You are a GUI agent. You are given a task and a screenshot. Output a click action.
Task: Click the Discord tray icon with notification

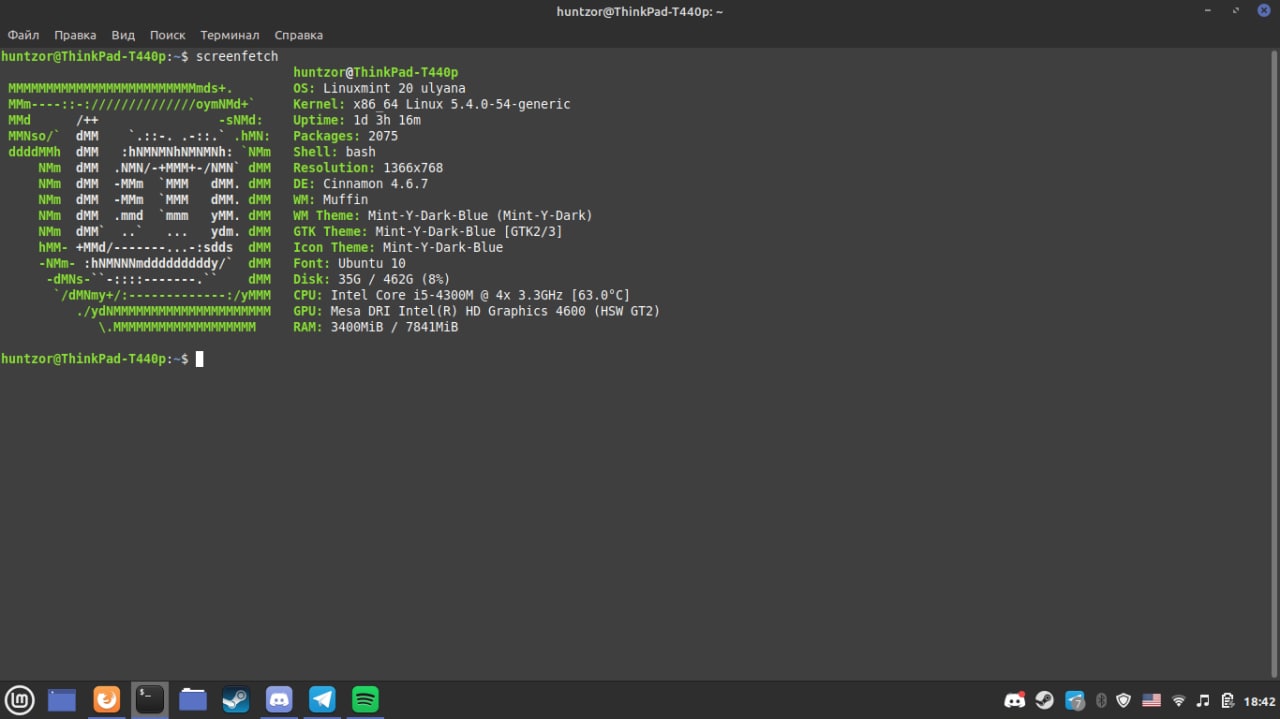click(x=1015, y=700)
